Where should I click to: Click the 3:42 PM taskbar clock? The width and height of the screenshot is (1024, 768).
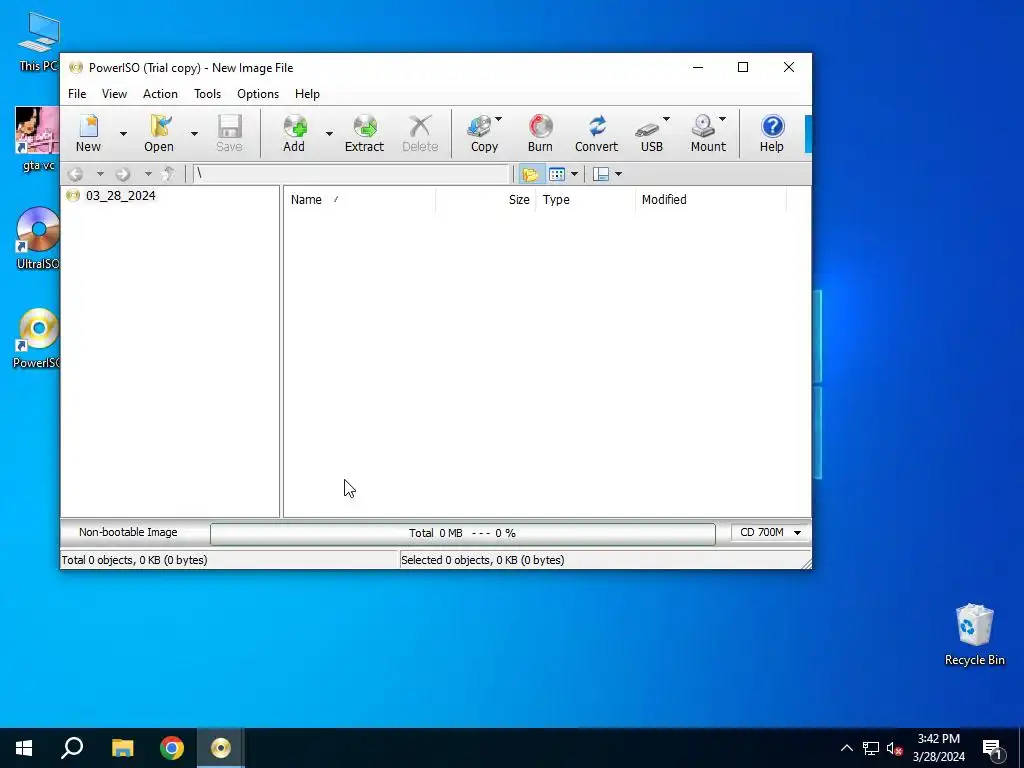pos(938,748)
